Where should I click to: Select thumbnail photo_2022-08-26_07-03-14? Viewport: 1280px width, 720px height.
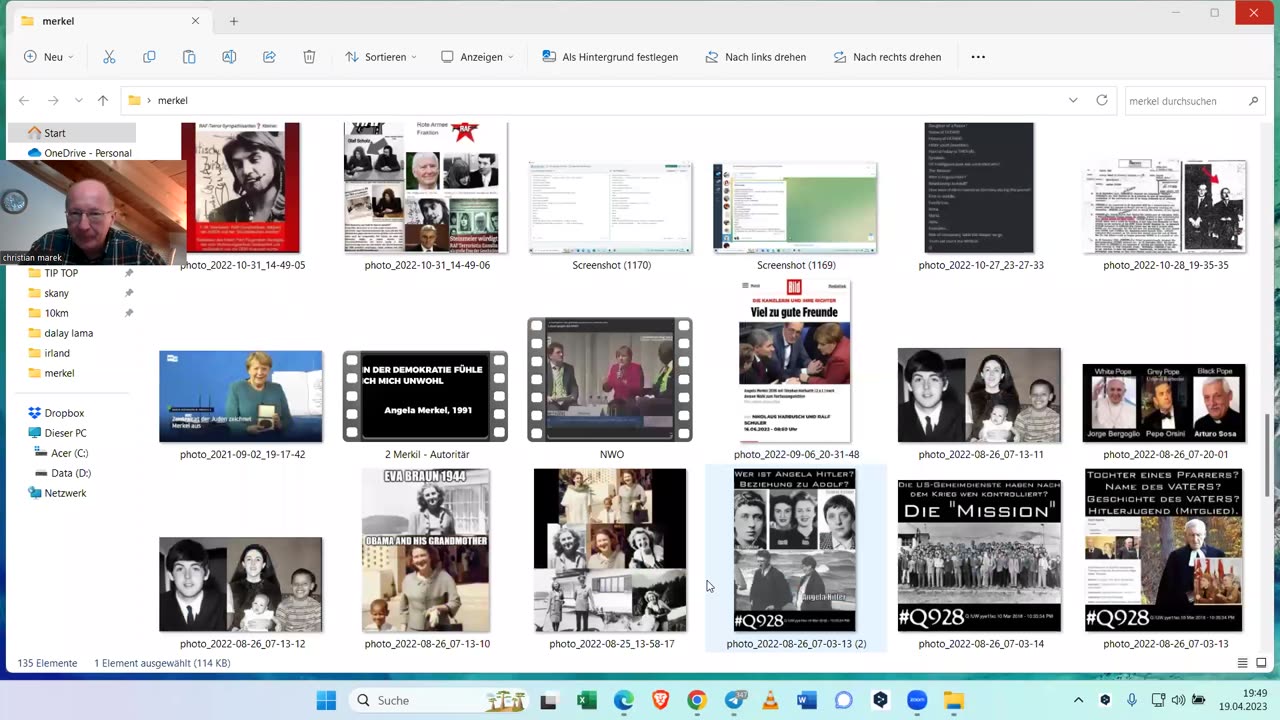click(979, 556)
